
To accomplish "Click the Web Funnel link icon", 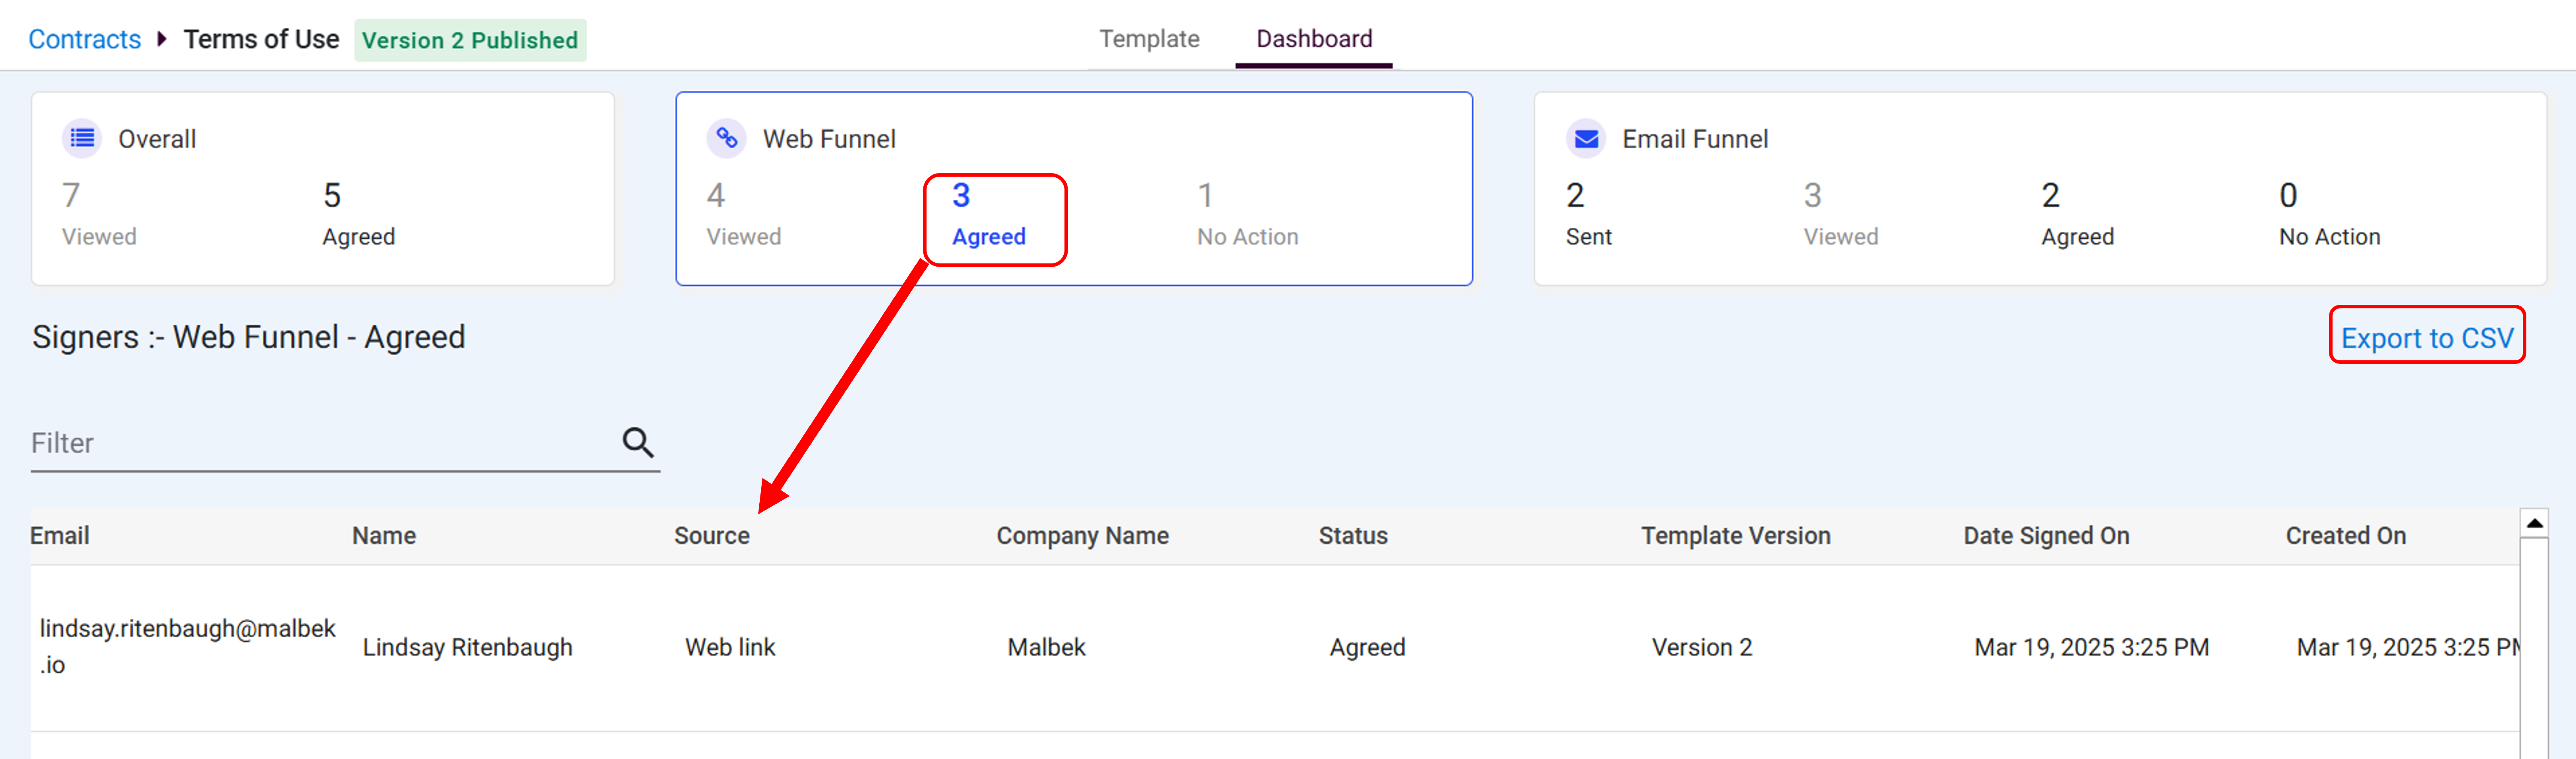I will coord(727,138).
